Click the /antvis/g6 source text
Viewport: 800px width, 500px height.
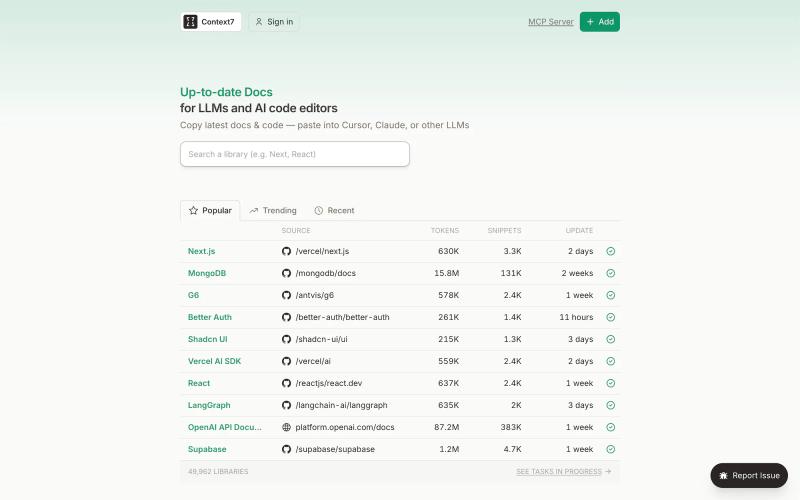(315, 295)
